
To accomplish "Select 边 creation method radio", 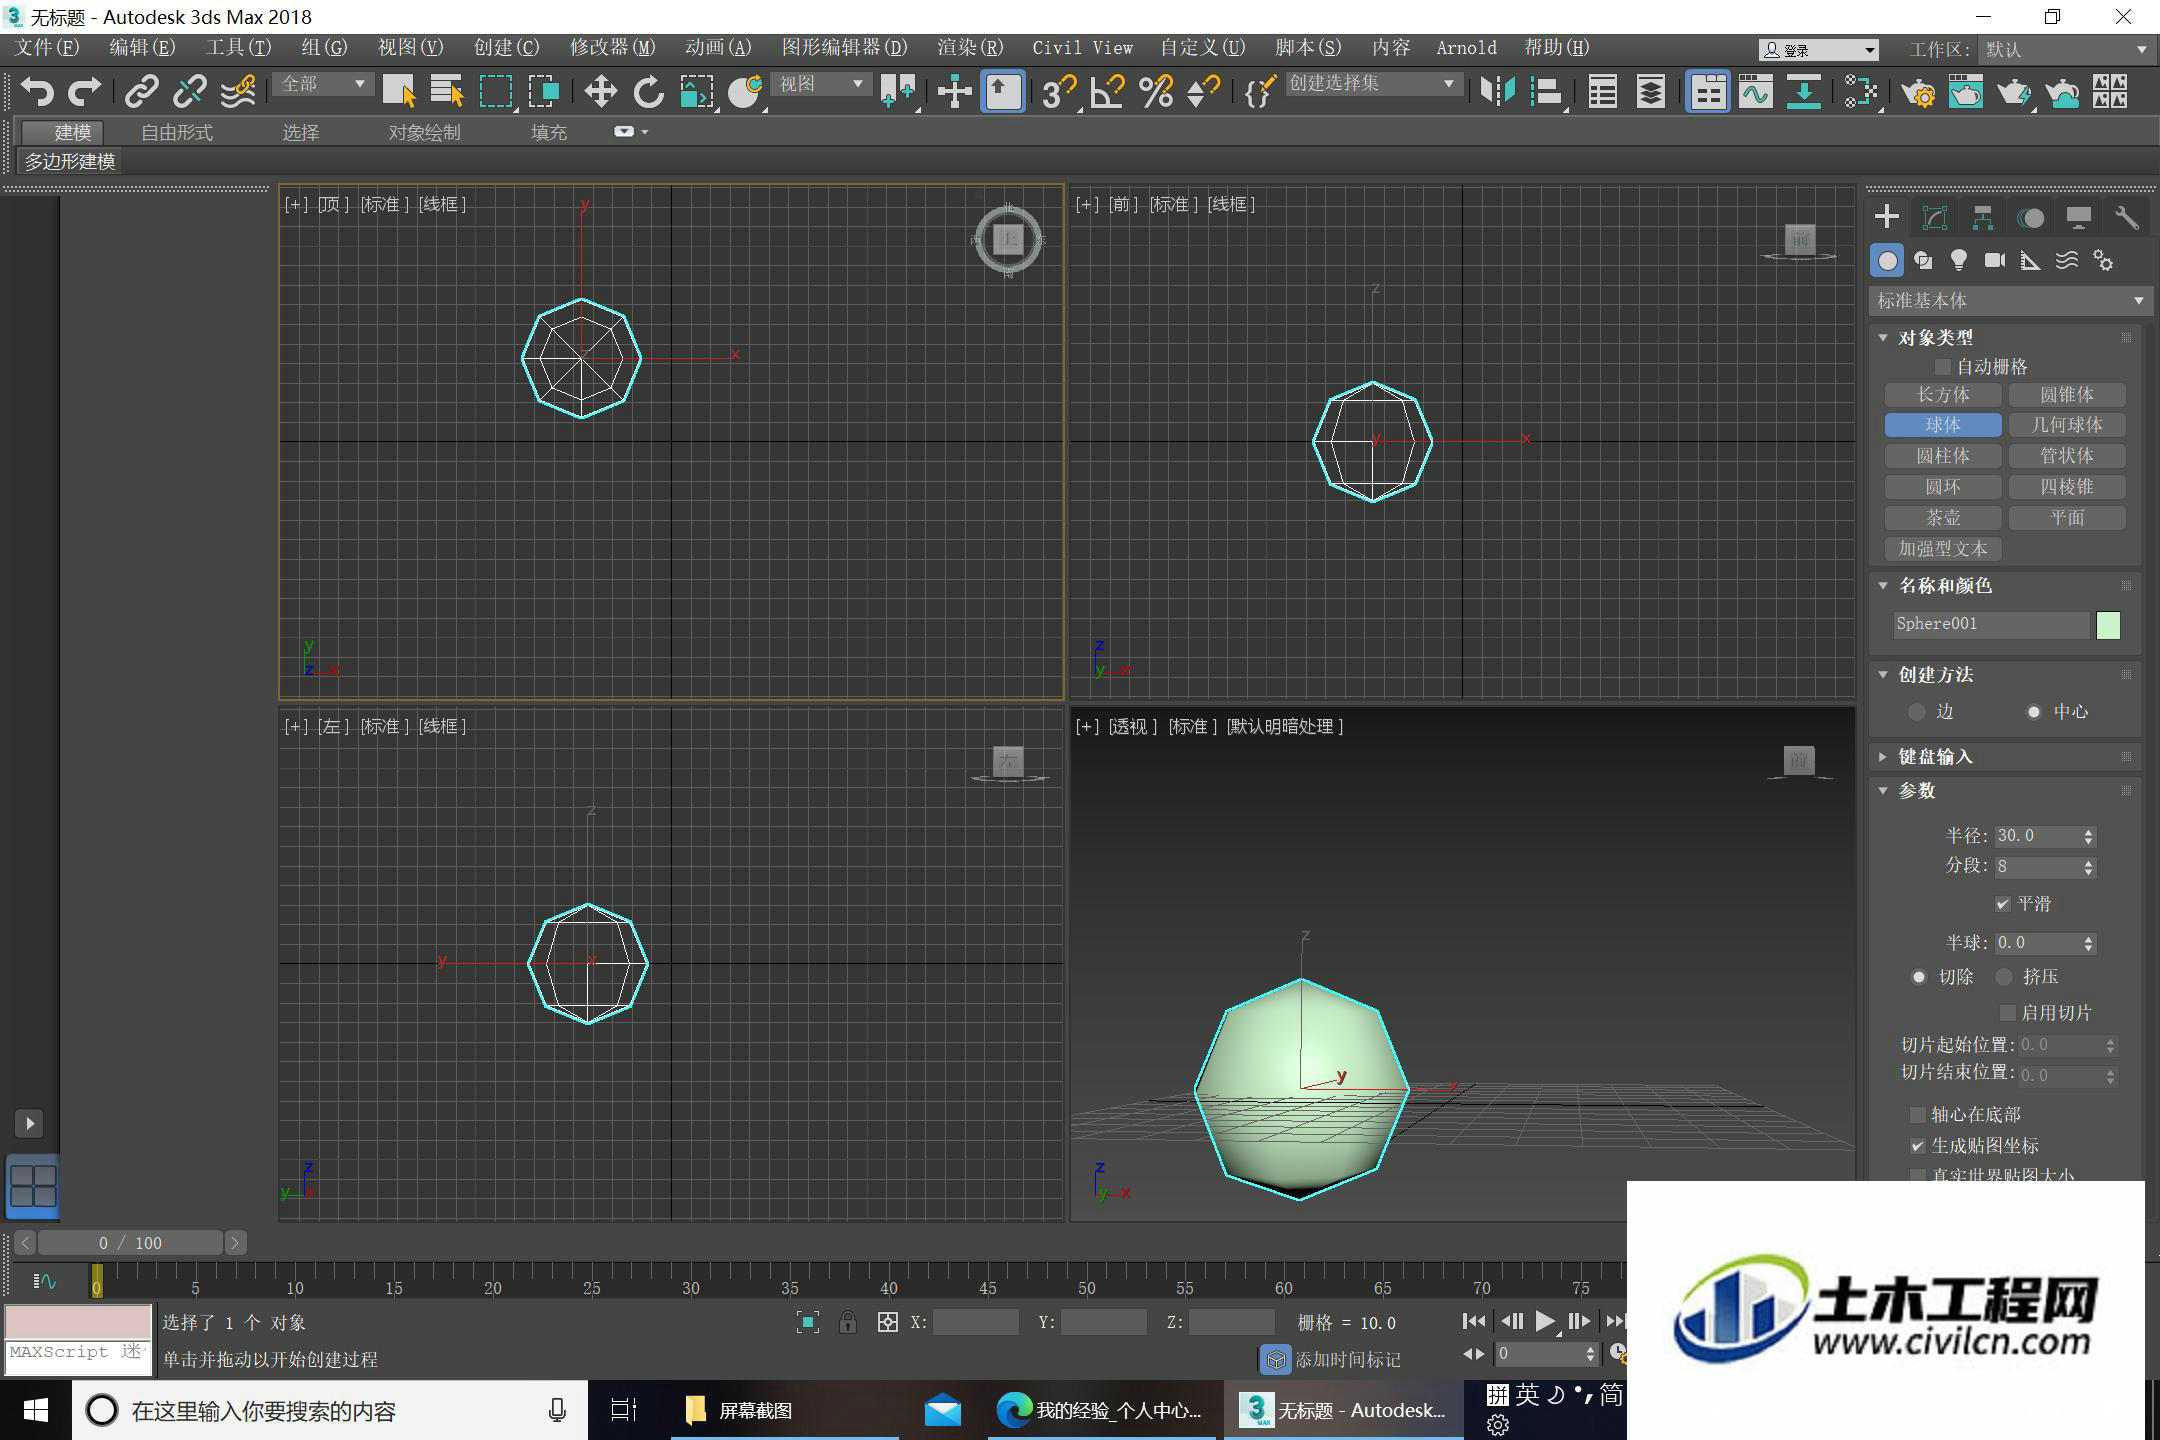I will click(x=1916, y=712).
